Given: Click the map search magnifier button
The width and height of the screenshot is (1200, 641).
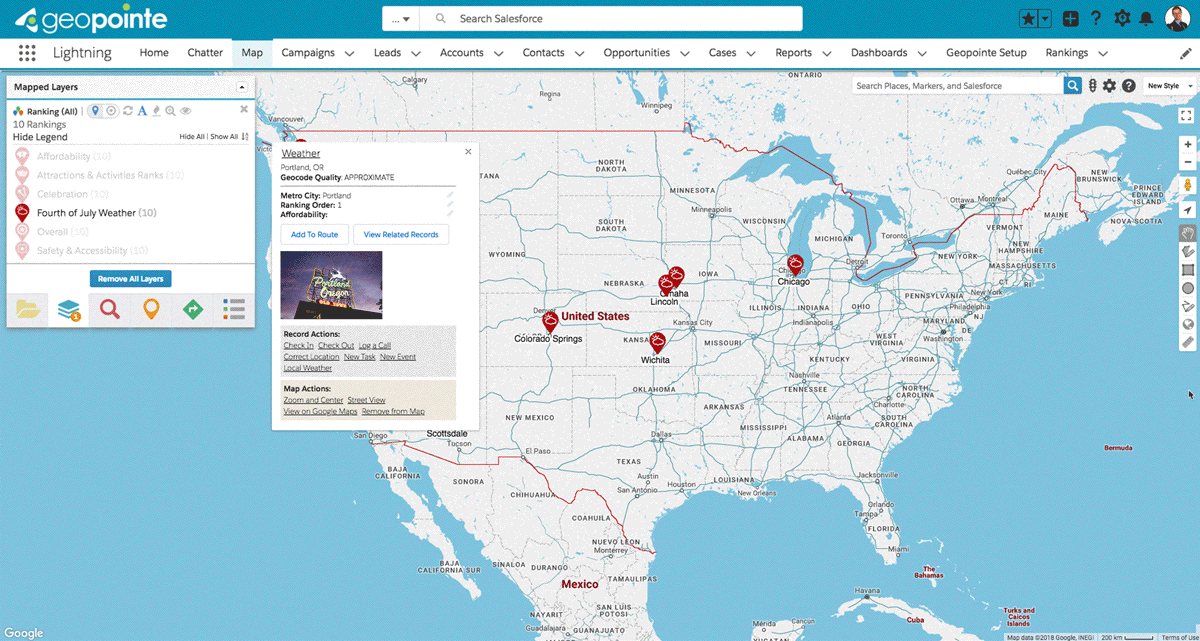Looking at the screenshot, I should [1073, 86].
